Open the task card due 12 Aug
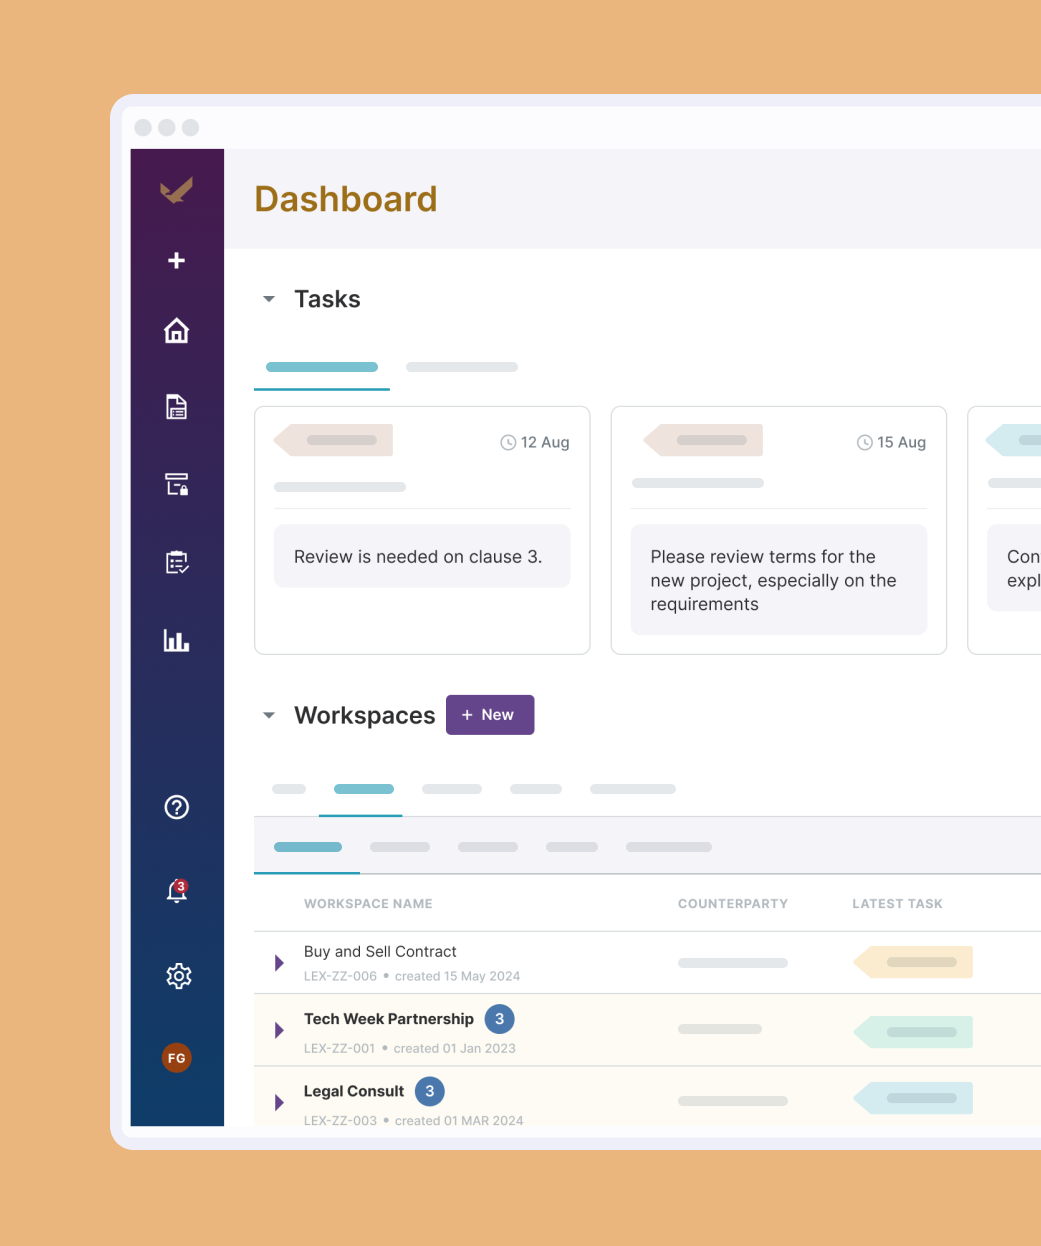Screen dimensions: 1041x1246 coord(422,530)
